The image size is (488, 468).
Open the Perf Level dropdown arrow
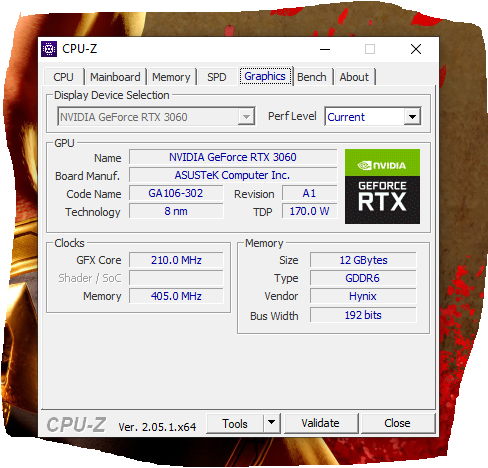click(412, 117)
